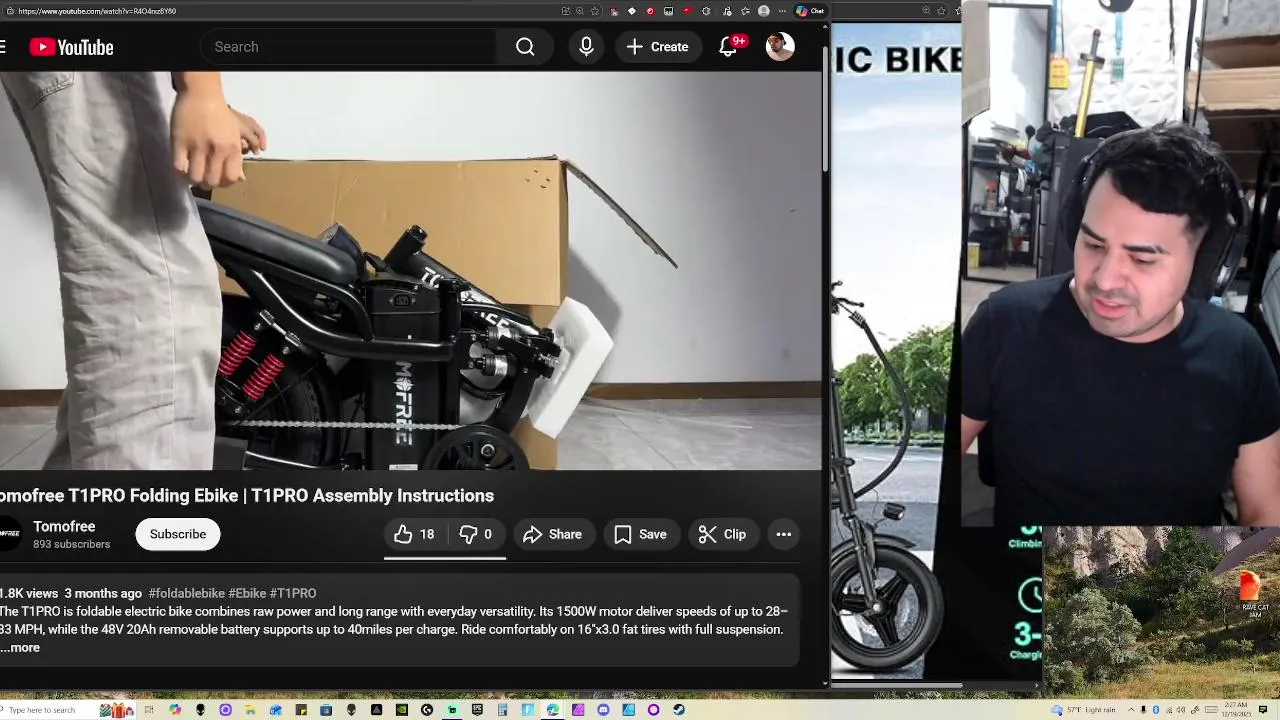
Task: Expand the description with ...more
Action: tap(20, 648)
